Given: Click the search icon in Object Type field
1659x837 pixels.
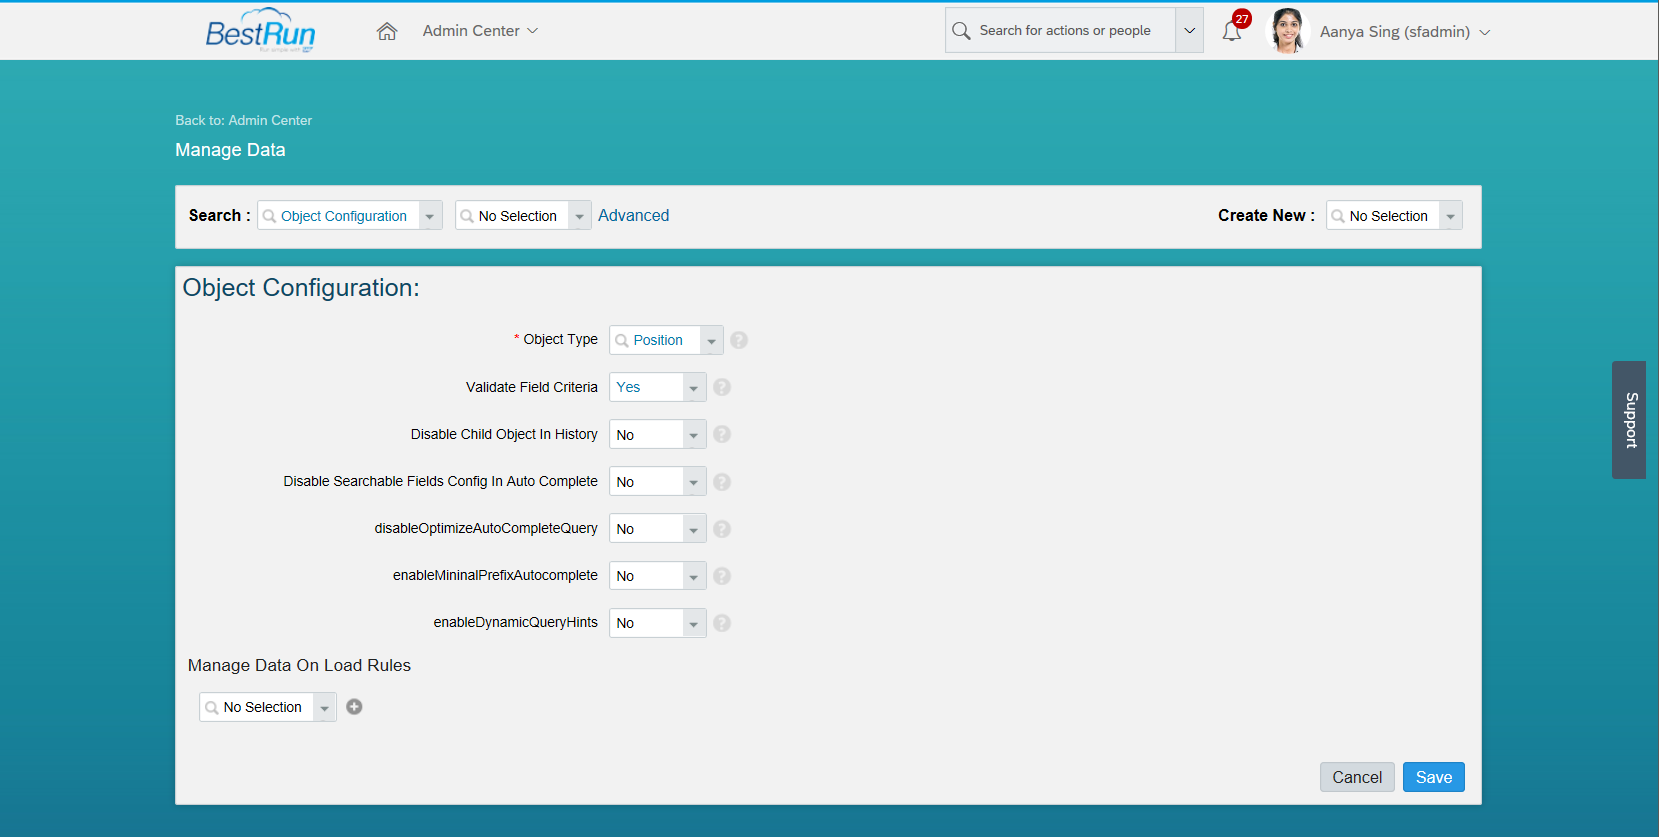Looking at the screenshot, I should (x=622, y=340).
